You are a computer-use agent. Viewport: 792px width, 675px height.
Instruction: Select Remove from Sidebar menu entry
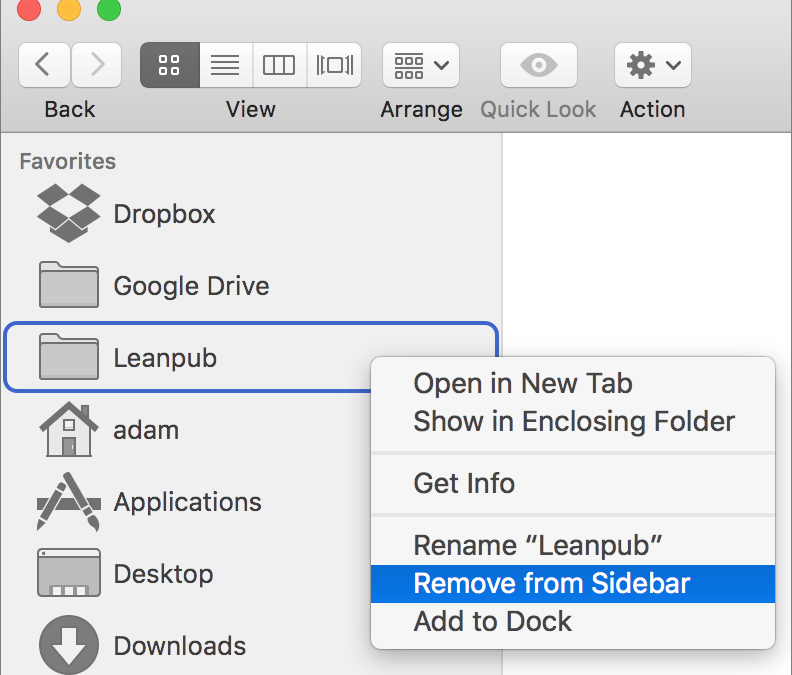click(573, 584)
